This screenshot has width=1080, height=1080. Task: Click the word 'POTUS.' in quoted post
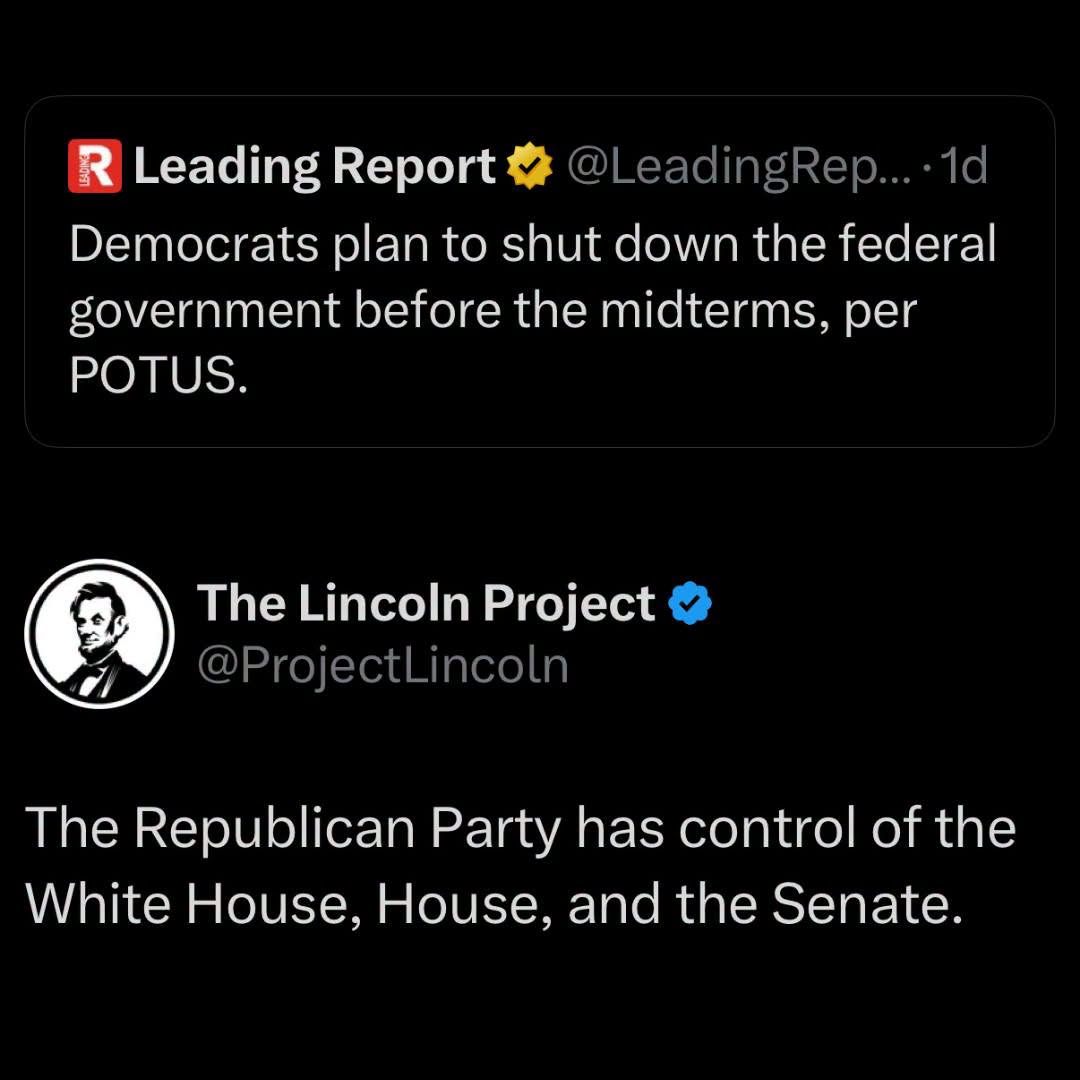click(x=158, y=376)
